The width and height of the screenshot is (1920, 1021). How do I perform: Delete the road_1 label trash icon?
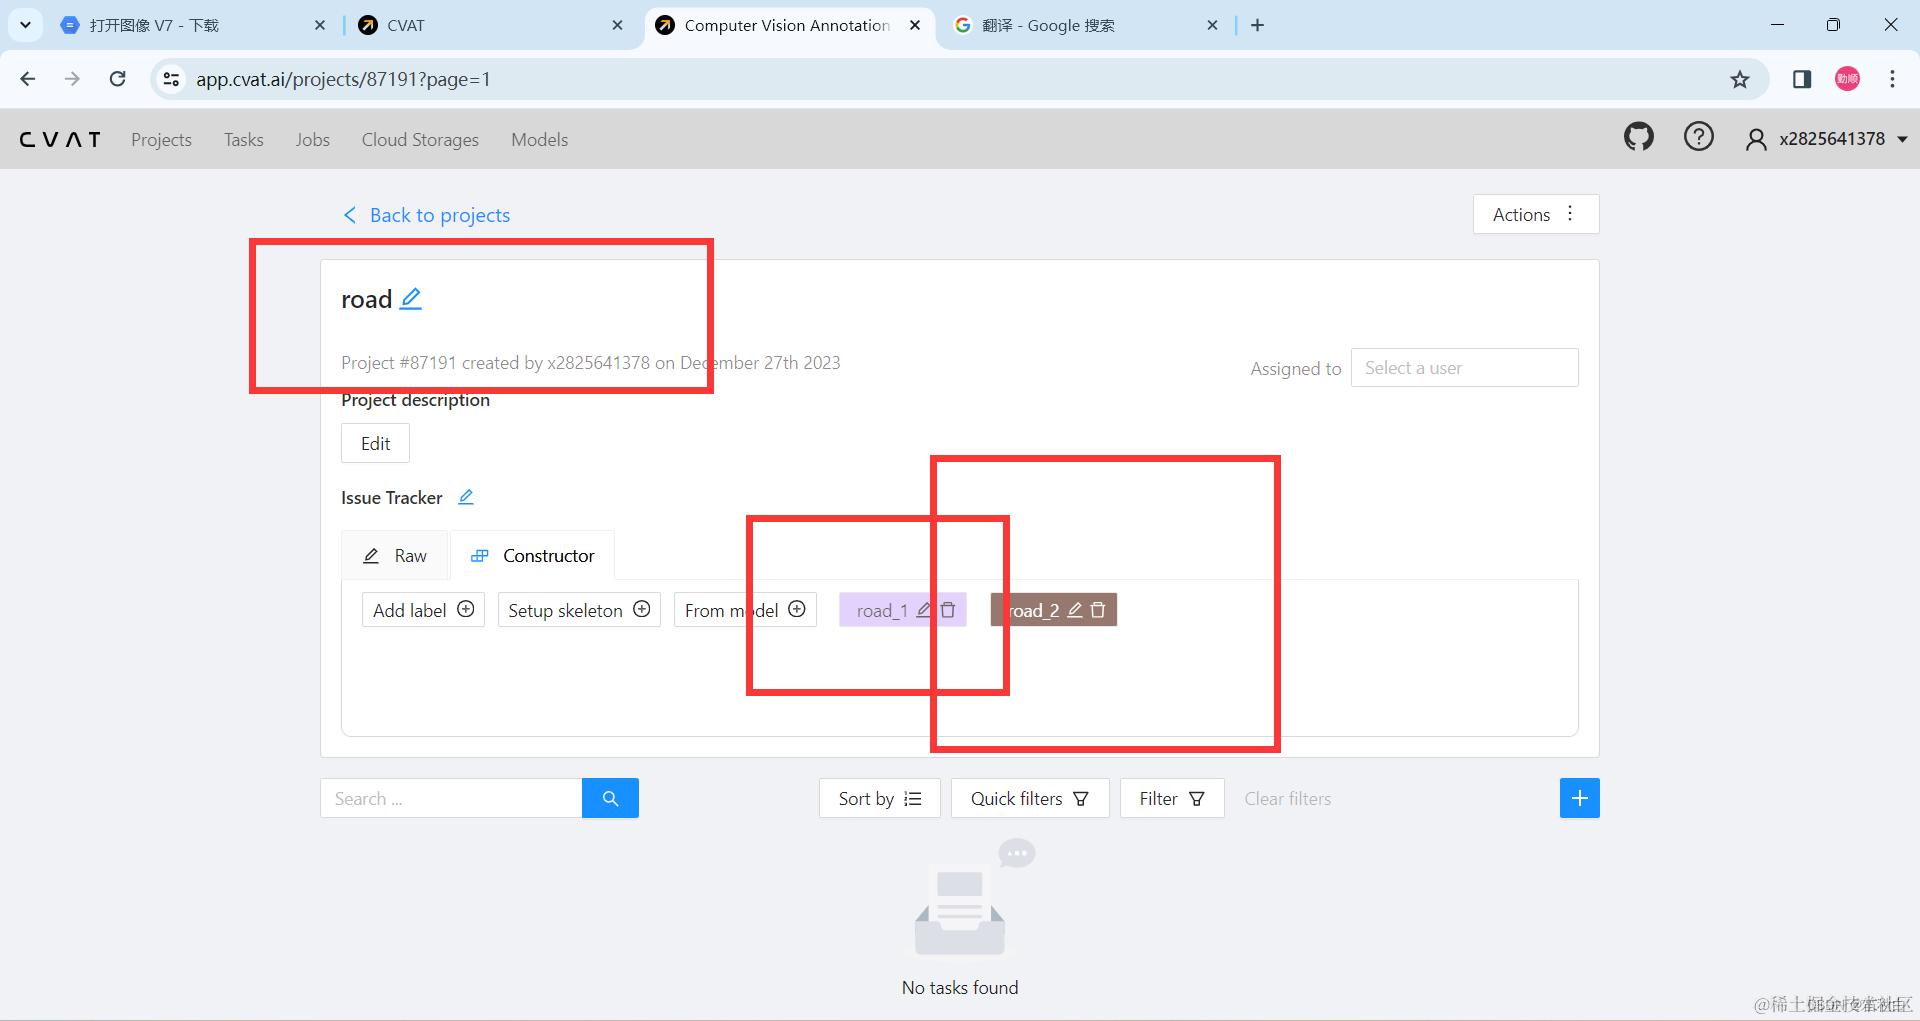948,610
